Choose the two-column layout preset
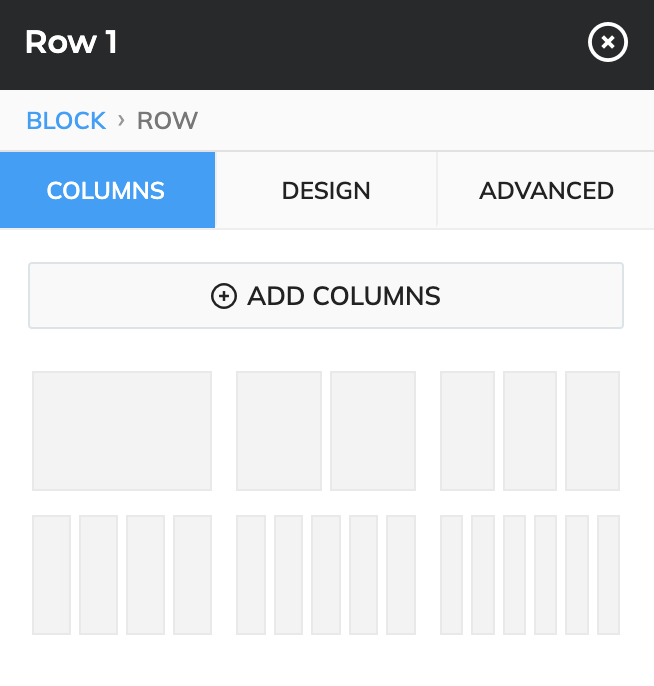 click(326, 431)
